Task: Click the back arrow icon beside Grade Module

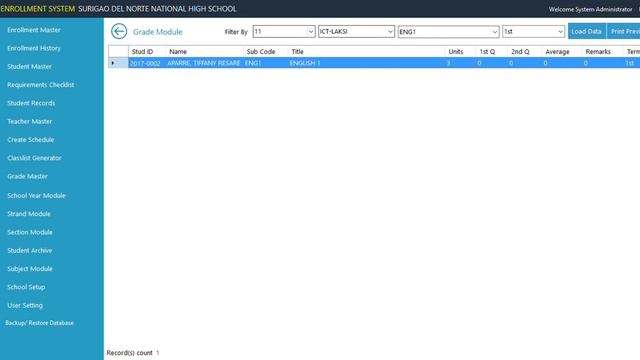Action: pos(119,31)
